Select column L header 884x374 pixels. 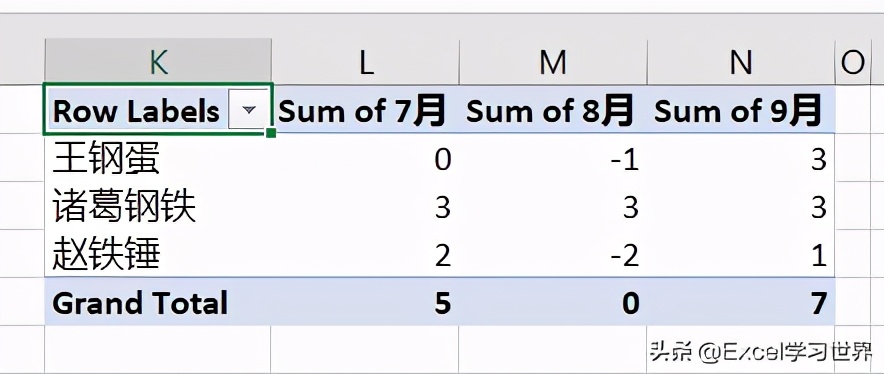(x=365, y=61)
